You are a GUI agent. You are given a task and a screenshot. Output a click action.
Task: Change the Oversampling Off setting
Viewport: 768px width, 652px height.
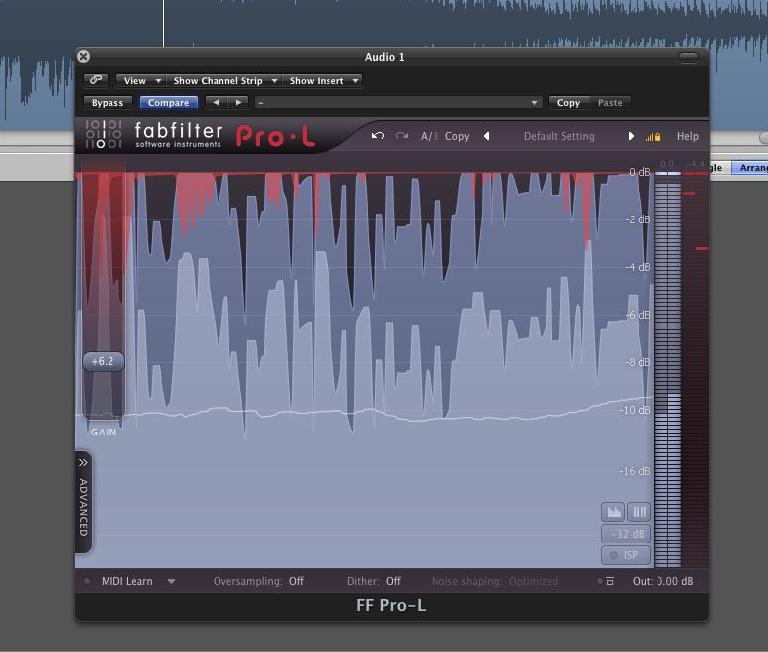[296, 581]
